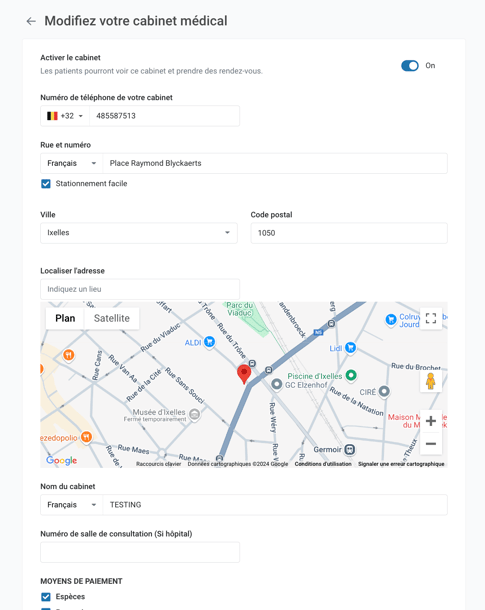This screenshot has height=610, width=485.
Task: Open the +32 country code dropdown
Action: pyautogui.click(x=65, y=116)
